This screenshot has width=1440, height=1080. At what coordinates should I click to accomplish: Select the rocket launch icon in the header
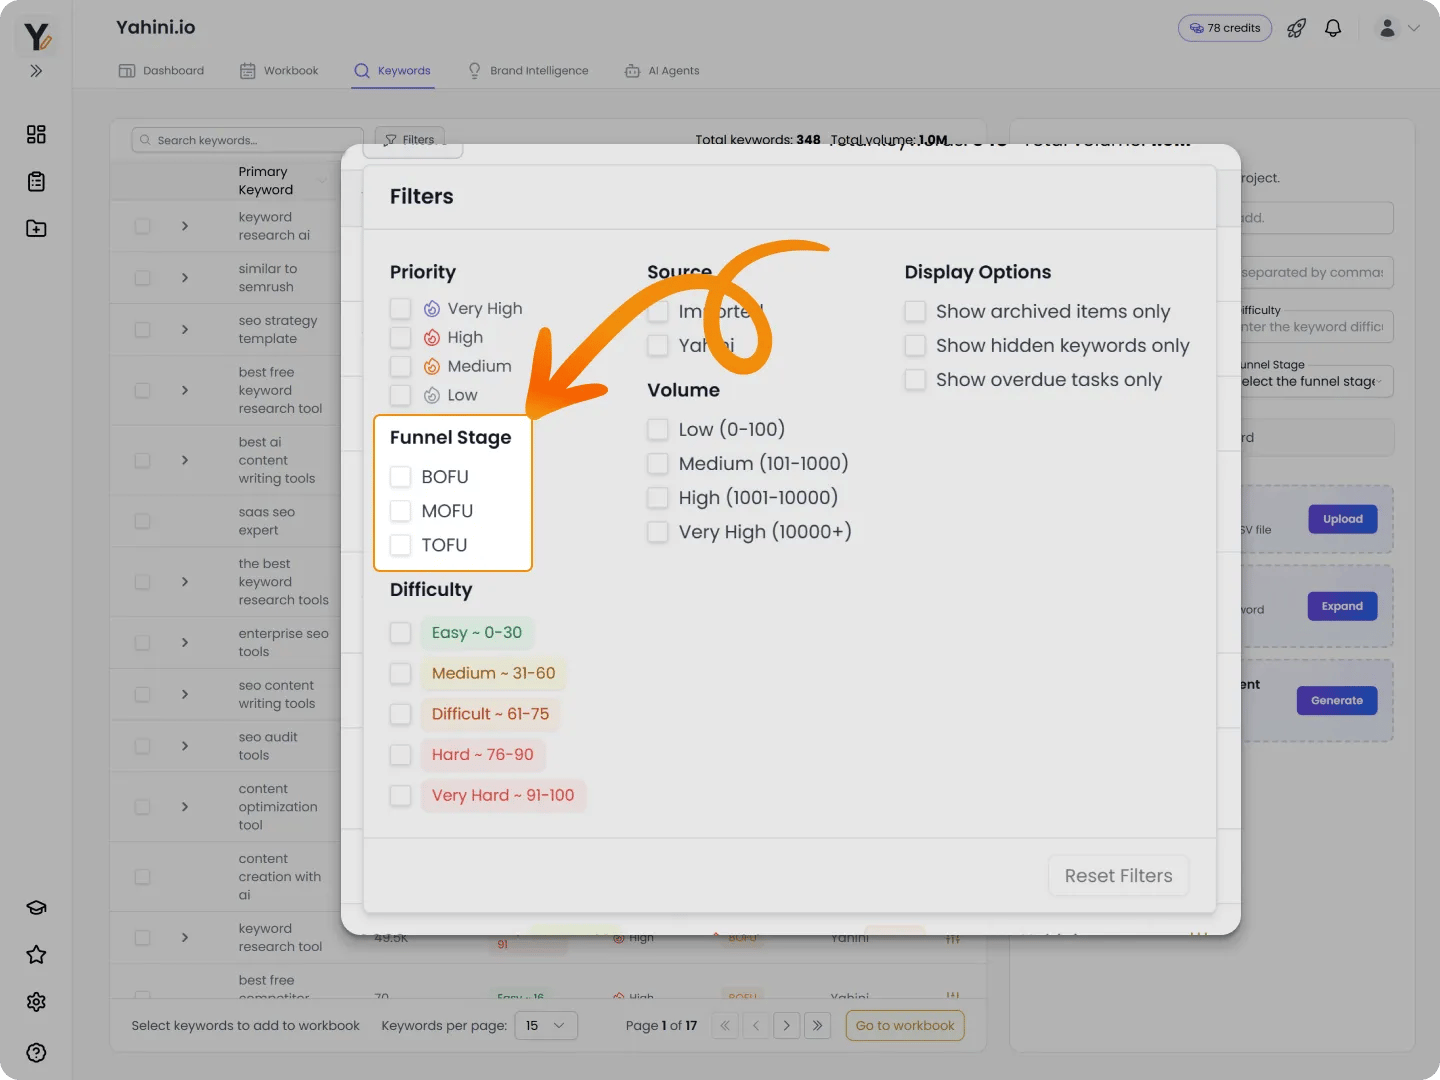coord(1296,28)
